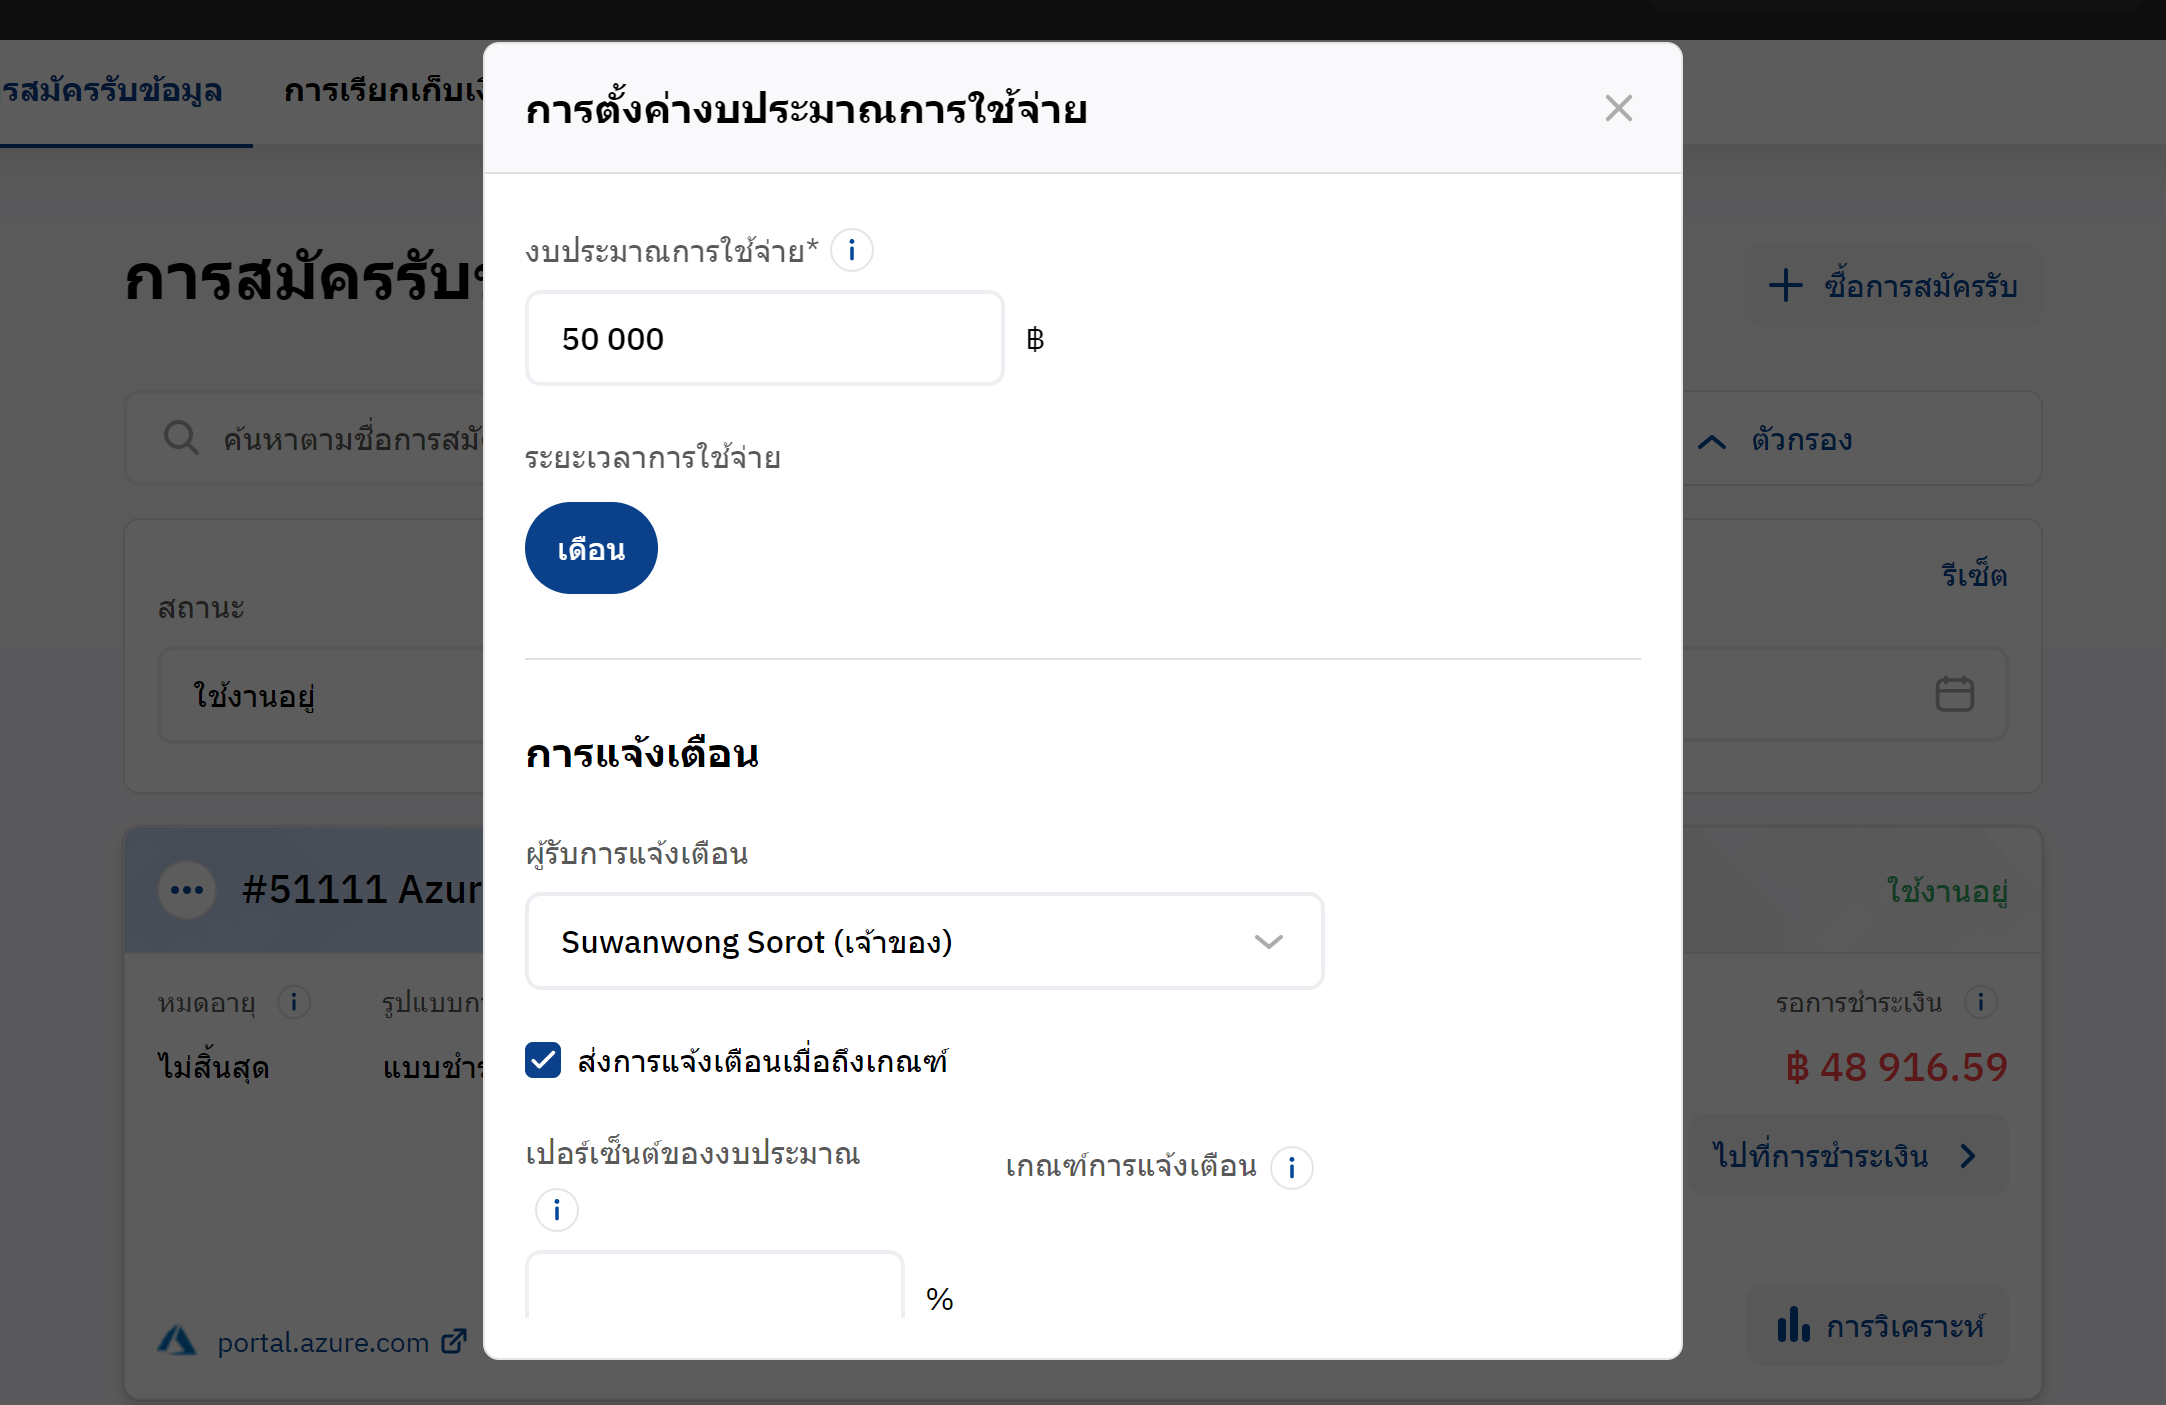The image size is (2166, 1405).
Task: Click the three-dots menu for subscription #51111
Action: tap(187, 889)
